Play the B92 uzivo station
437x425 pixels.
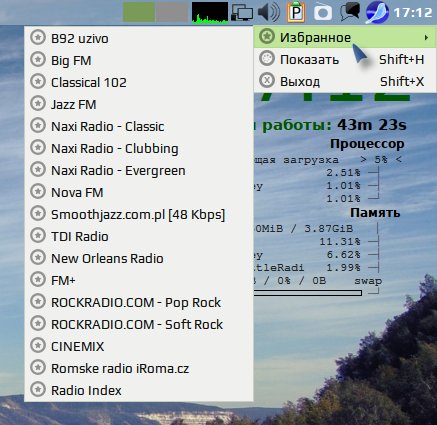click(x=139, y=38)
